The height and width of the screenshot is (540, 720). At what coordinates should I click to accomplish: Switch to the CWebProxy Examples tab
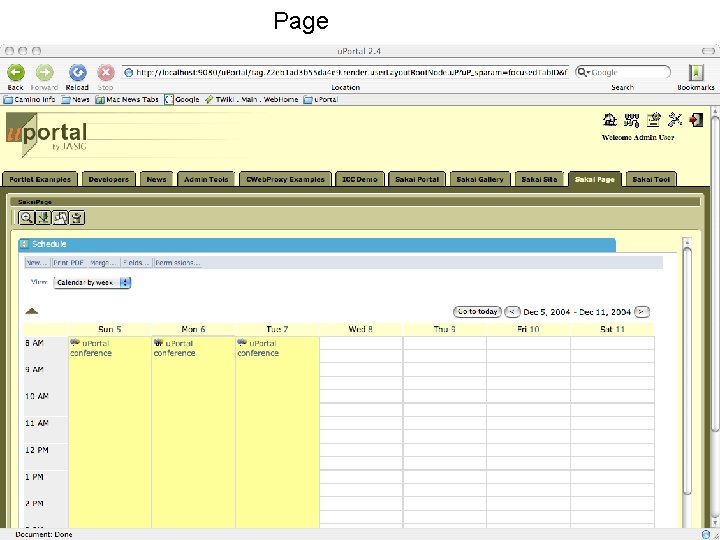pos(285,180)
